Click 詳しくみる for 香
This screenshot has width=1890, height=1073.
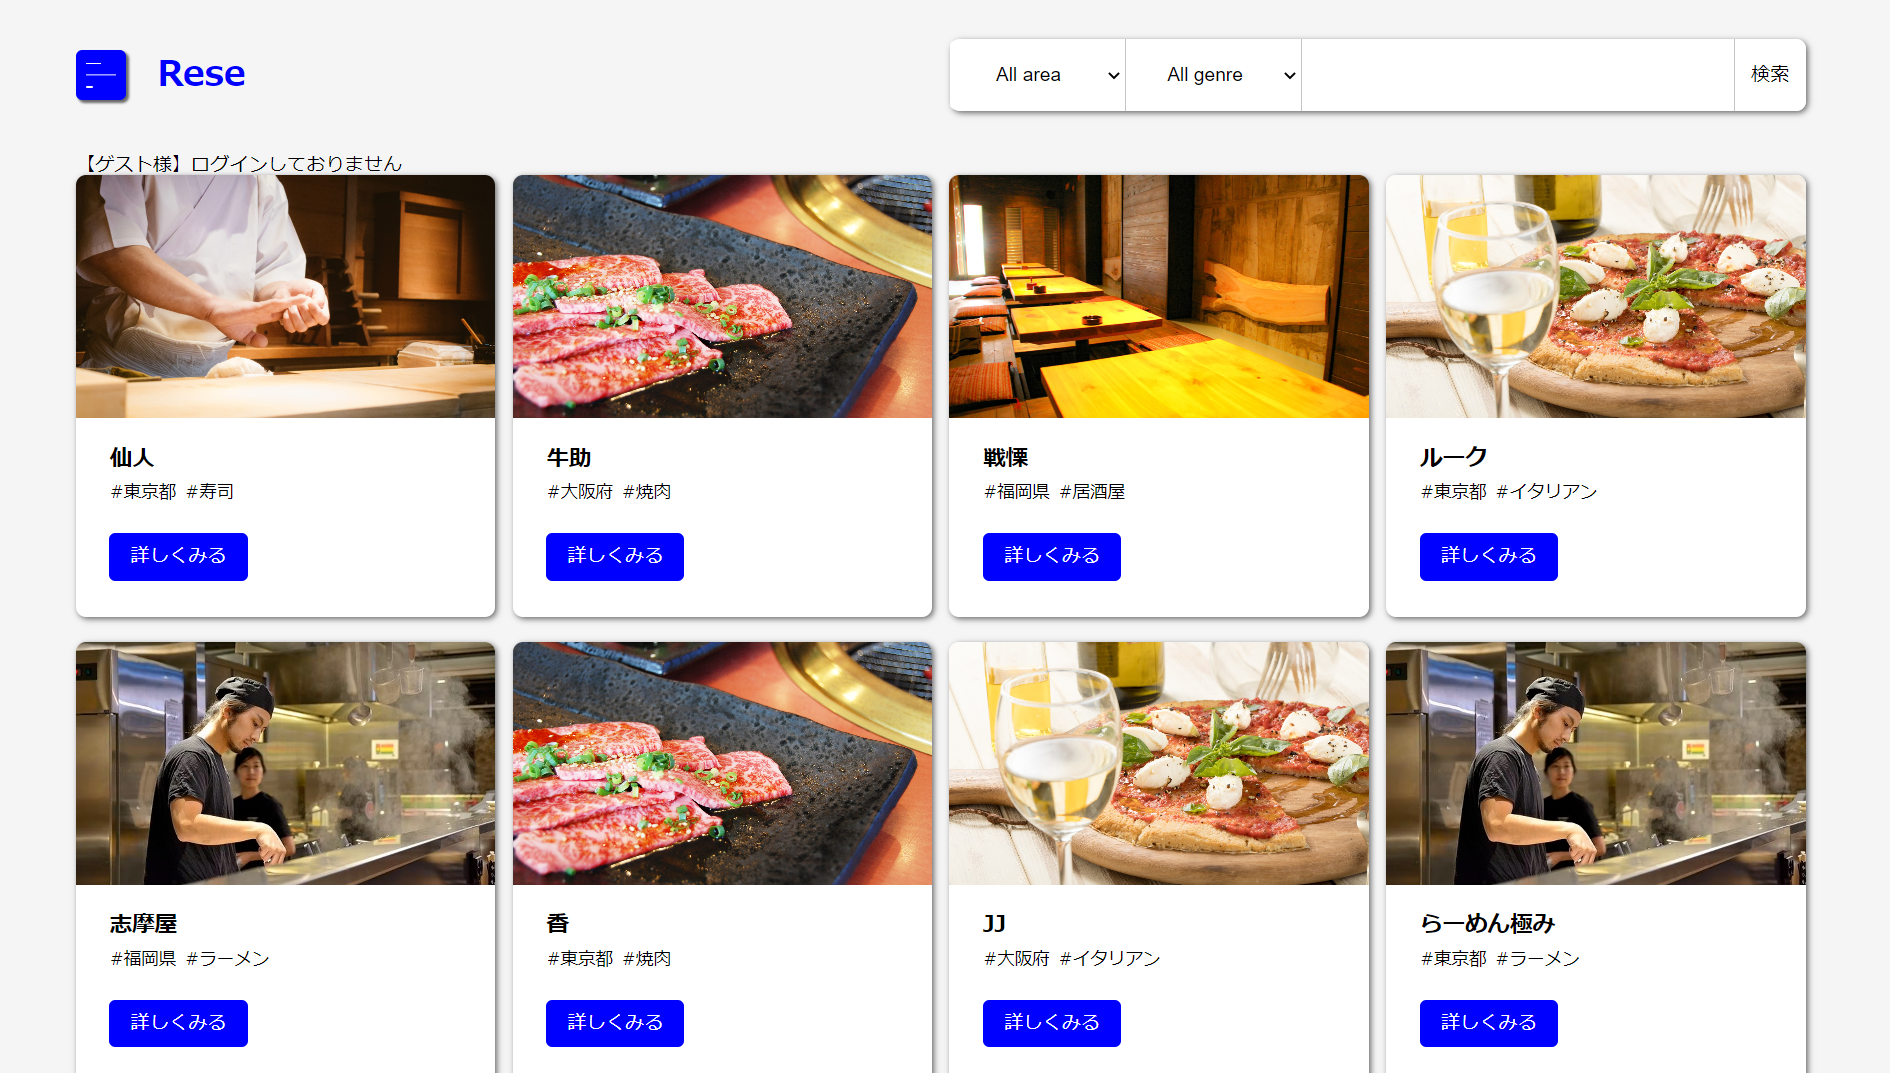(x=614, y=1023)
